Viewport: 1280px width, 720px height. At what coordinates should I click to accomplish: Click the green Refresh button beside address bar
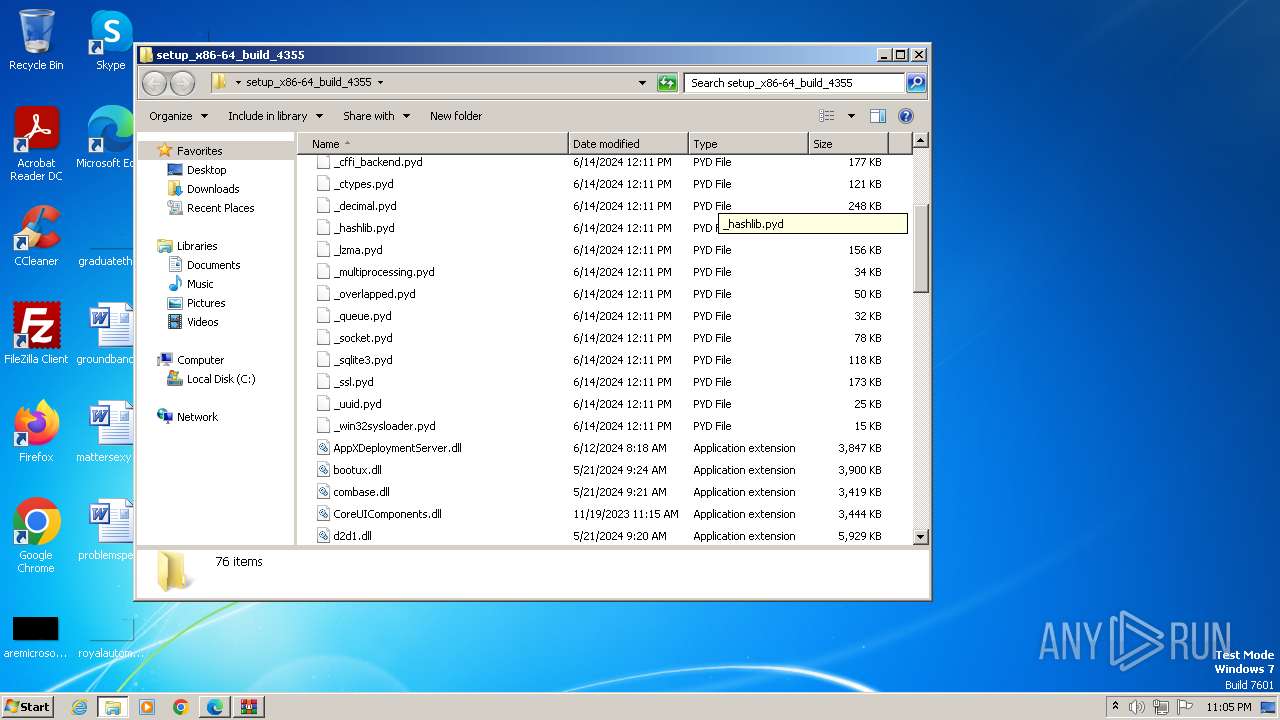point(667,83)
